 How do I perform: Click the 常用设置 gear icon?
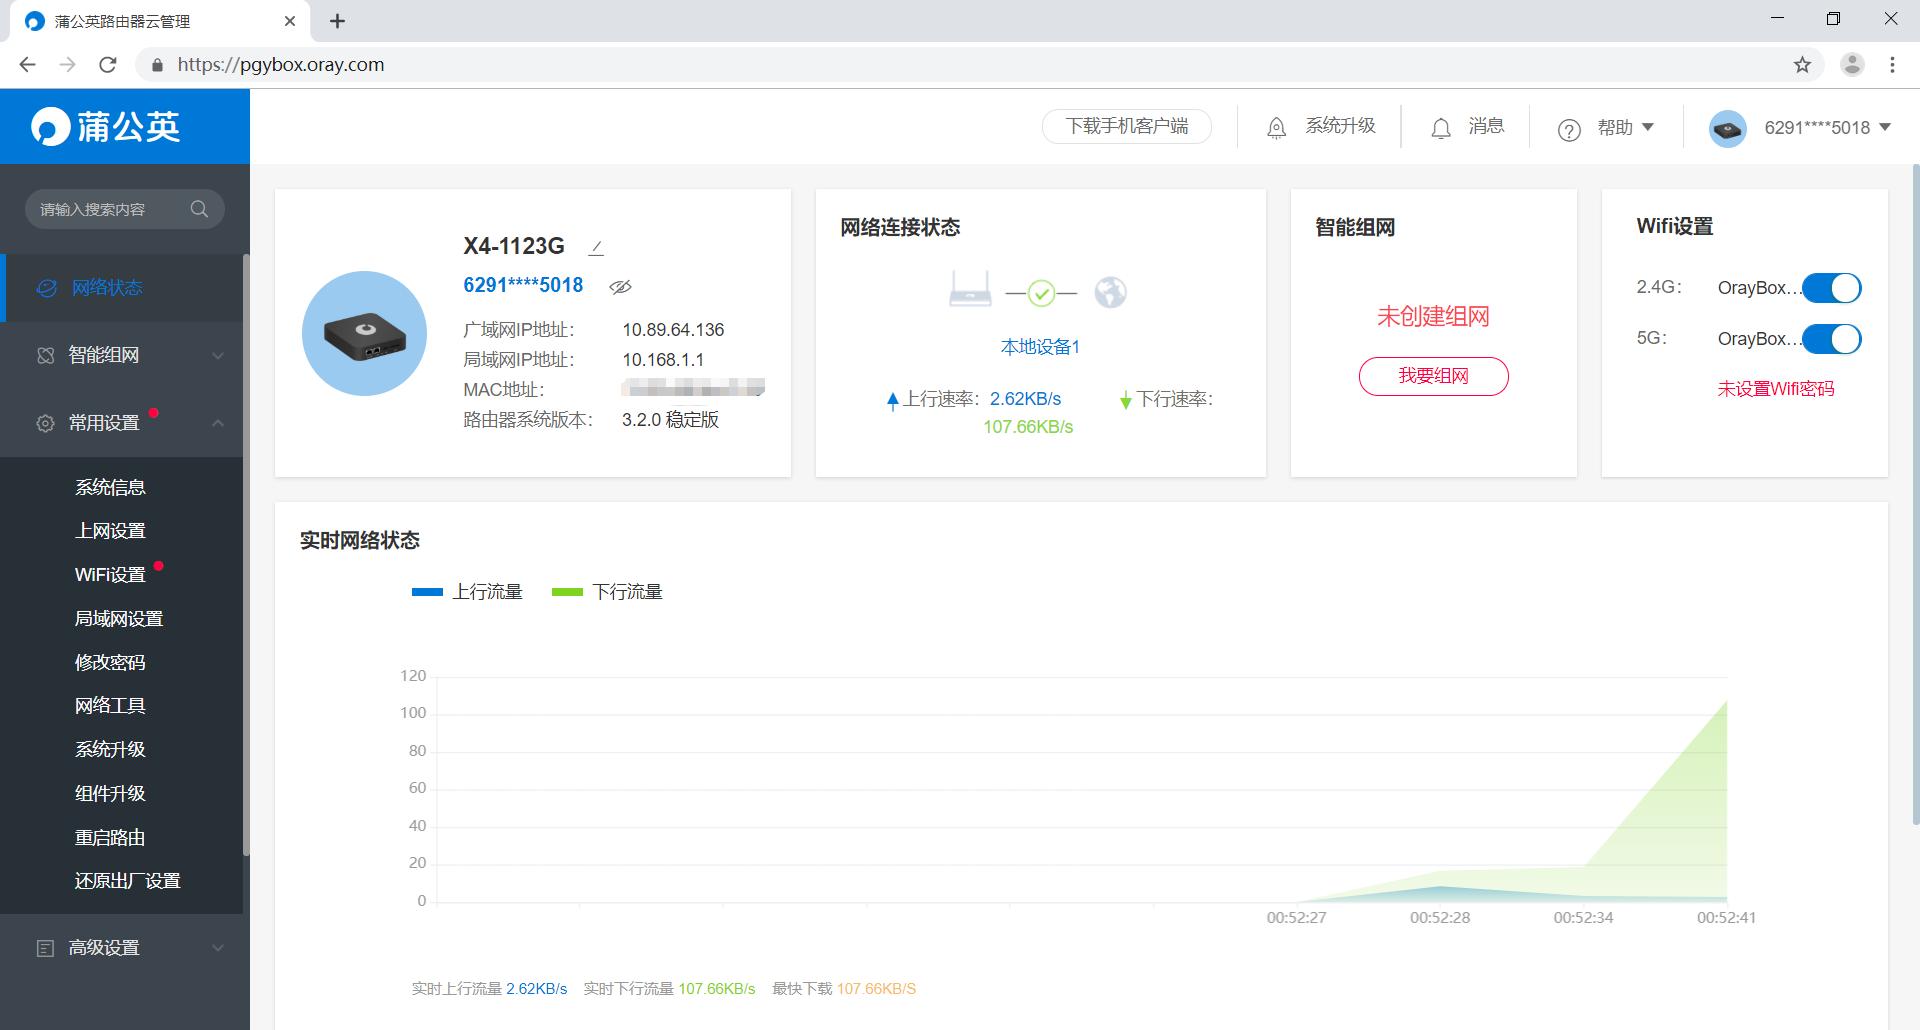click(x=45, y=423)
